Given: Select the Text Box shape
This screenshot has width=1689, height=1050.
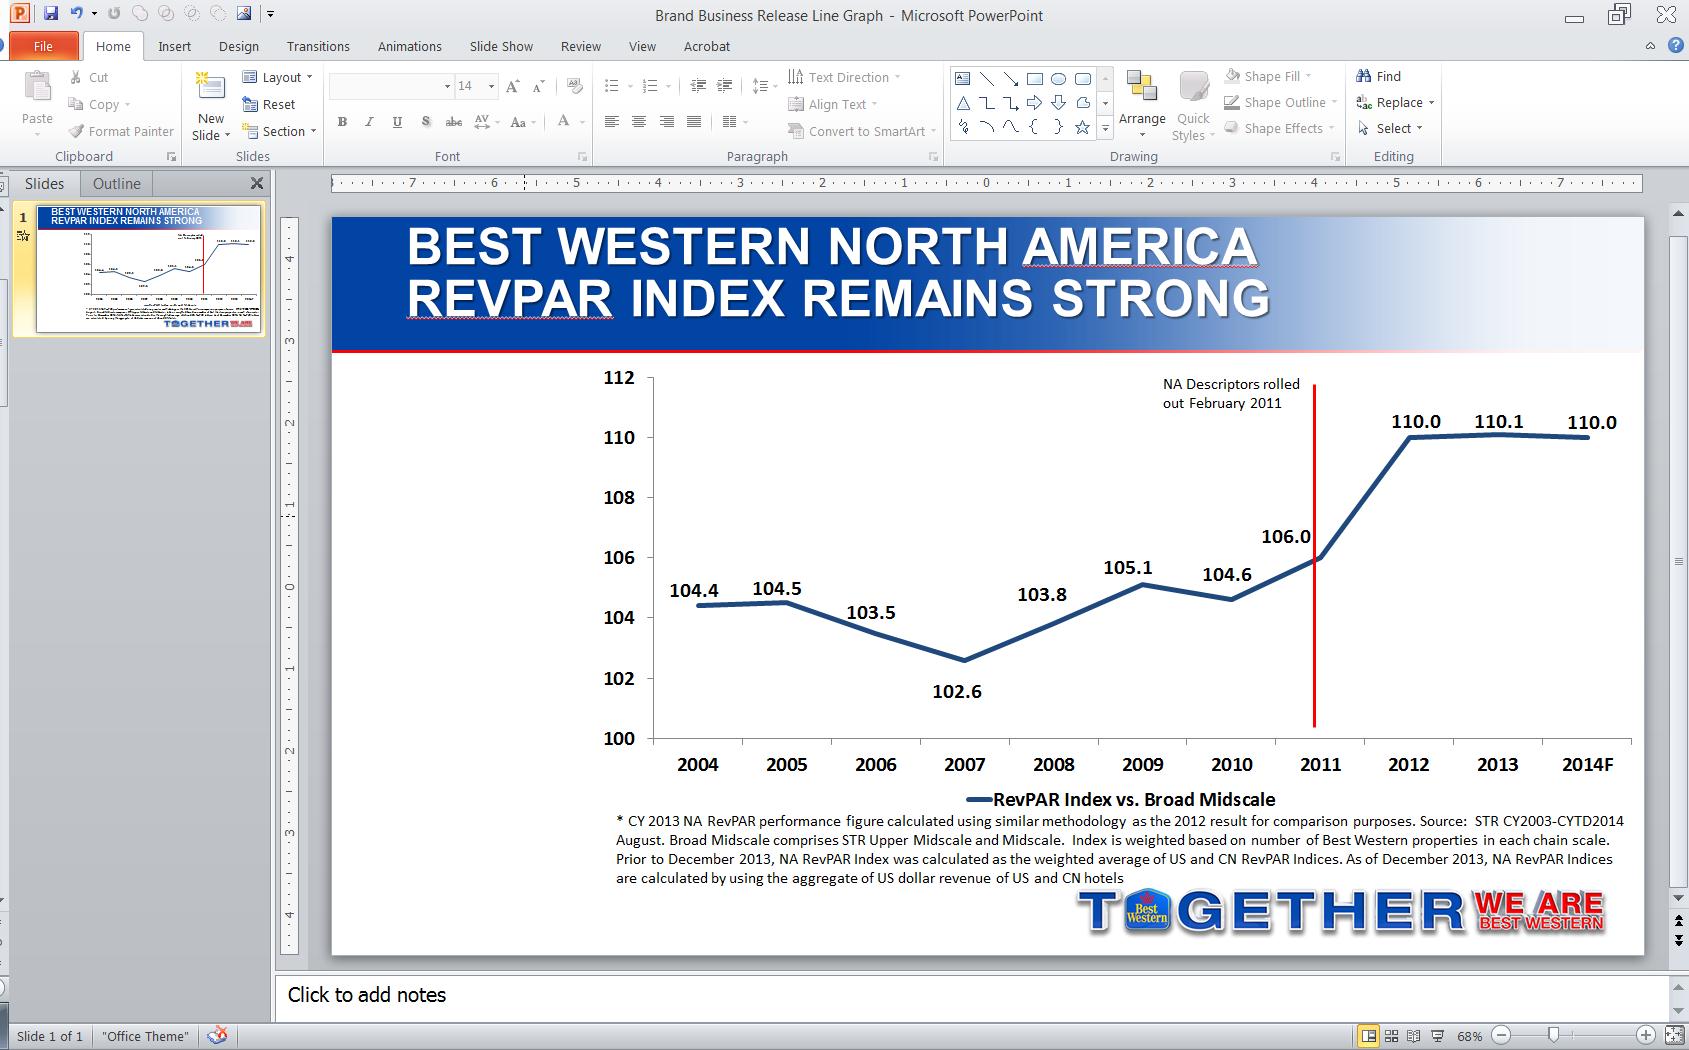Looking at the screenshot, I should coord(962,78).
